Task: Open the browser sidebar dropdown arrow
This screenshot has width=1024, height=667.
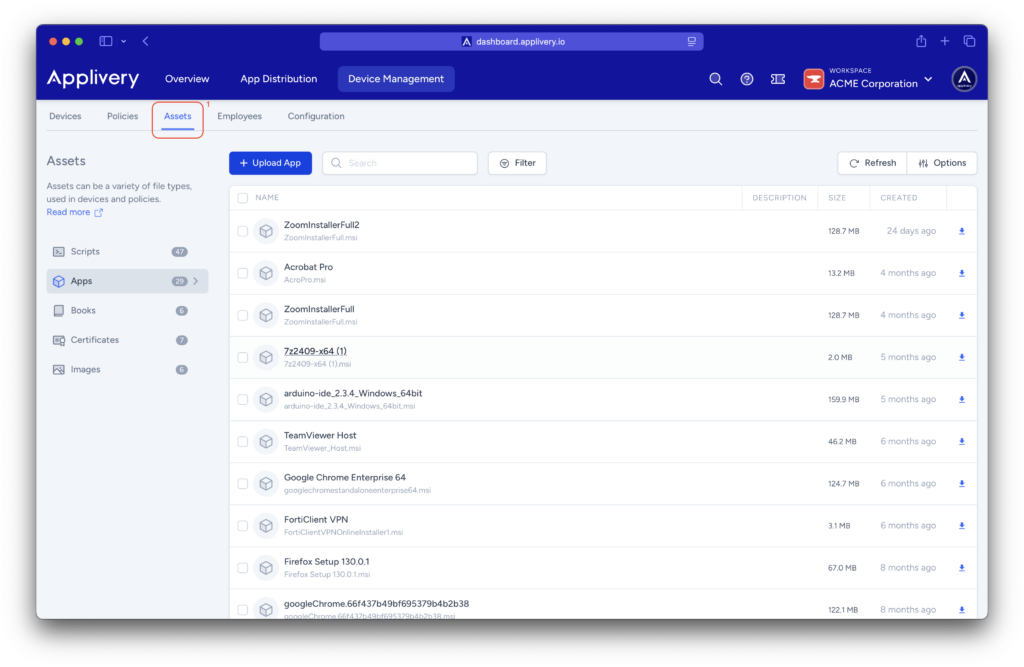Action: click(x=123, y=41)
